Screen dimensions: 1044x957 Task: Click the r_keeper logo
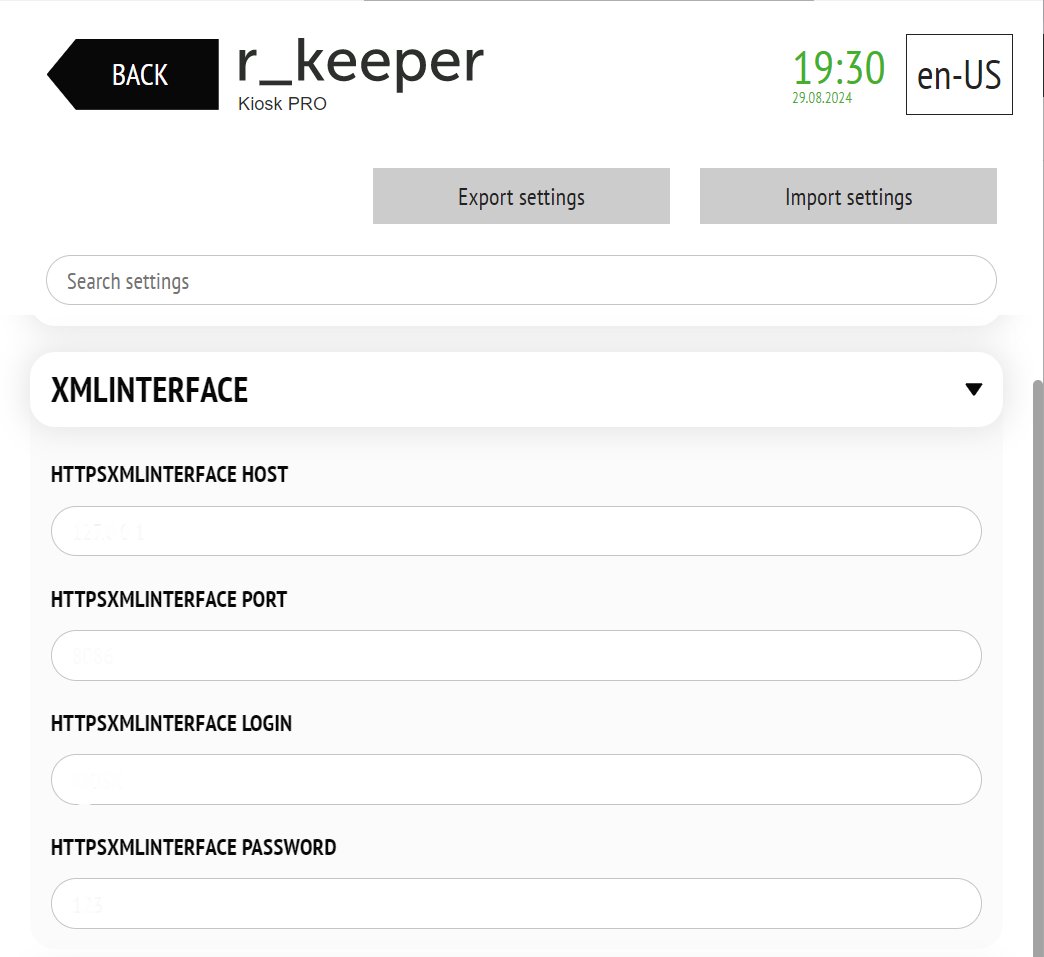pyautogui.click(x=360, y=63)
